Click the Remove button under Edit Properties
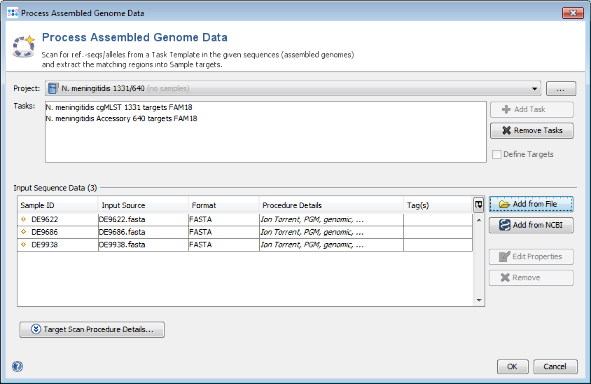591x384 pixels. pyautogui.click(x=531, y=278)
